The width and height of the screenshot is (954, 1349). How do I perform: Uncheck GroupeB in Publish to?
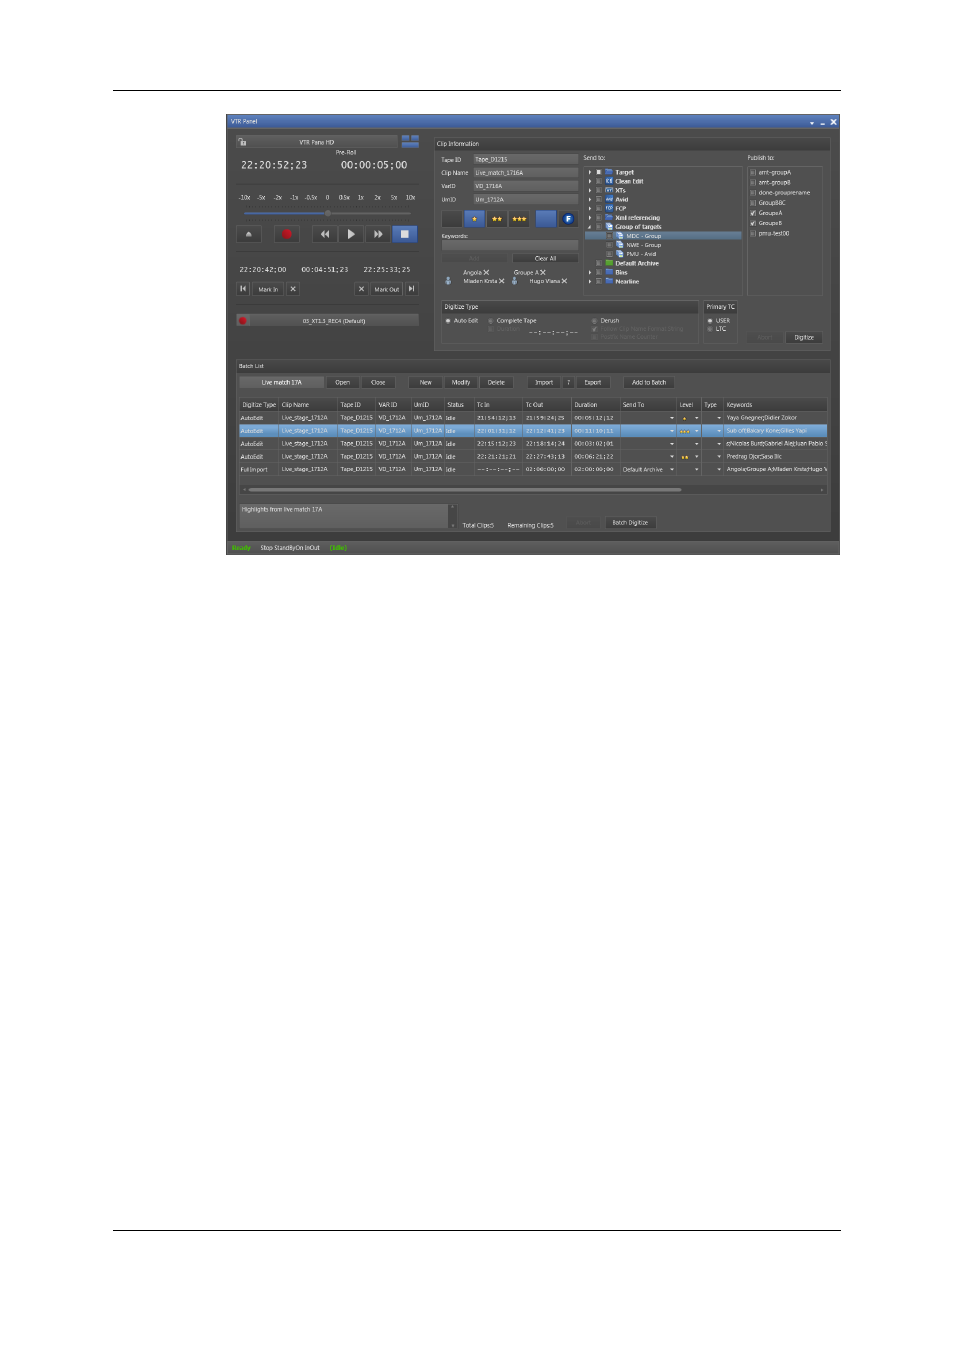point(753,223)
